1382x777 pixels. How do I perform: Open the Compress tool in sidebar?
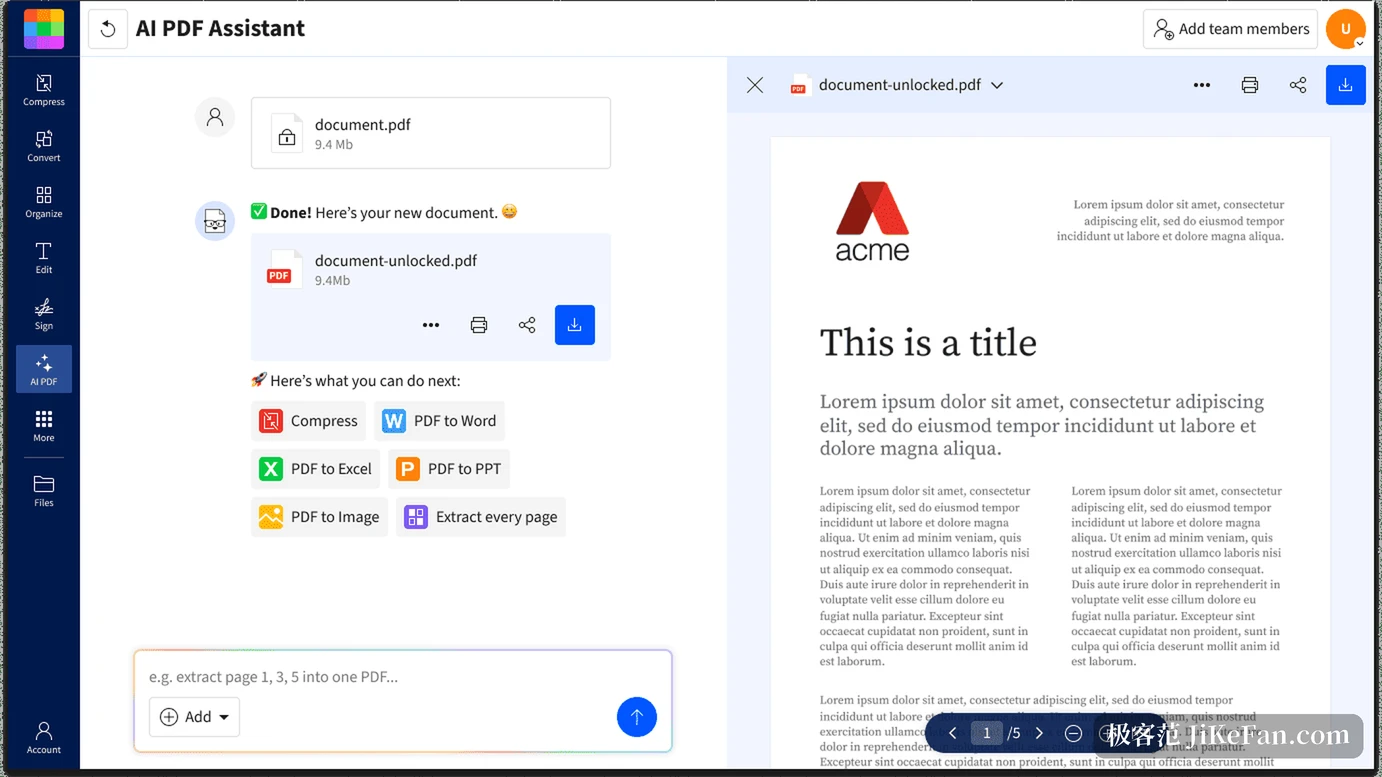click(x=44, y=90)
